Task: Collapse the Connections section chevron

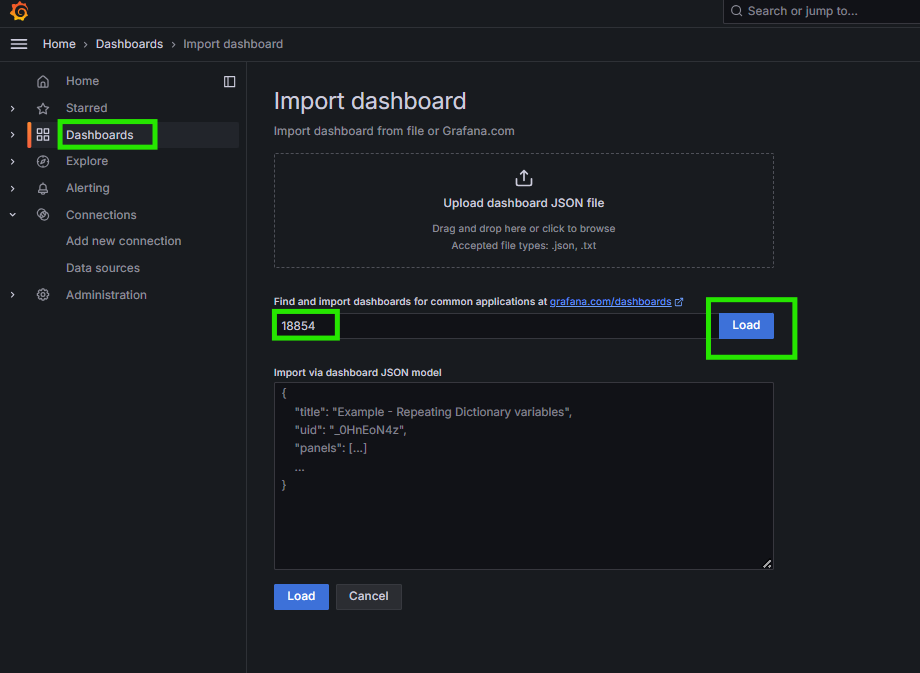Action: (x=13, y=215)
